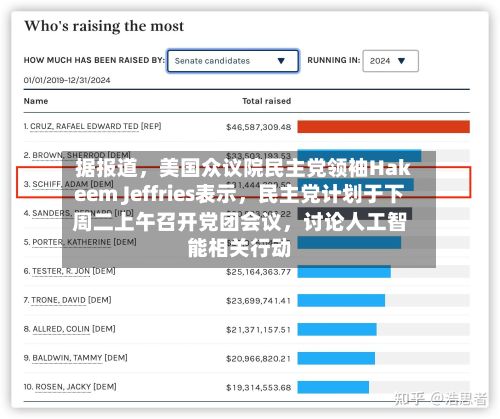The image size is (500, 419).
Task: Open the BALDWIN, TAMMY candidate link
Action: coord(67,358)
